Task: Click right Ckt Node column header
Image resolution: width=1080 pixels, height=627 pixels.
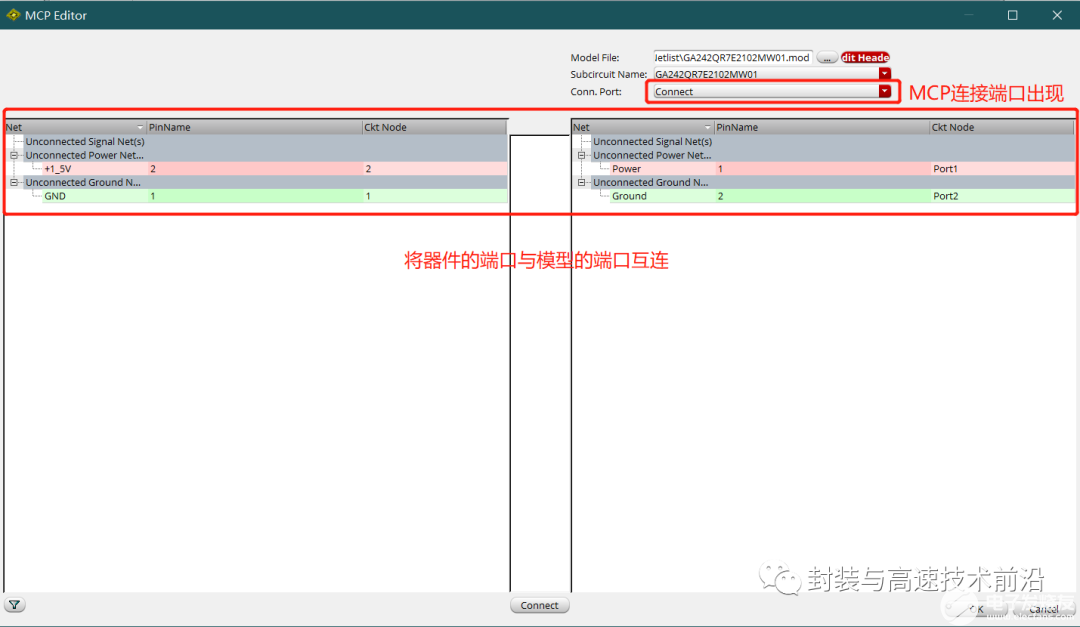Action: 1002,127
